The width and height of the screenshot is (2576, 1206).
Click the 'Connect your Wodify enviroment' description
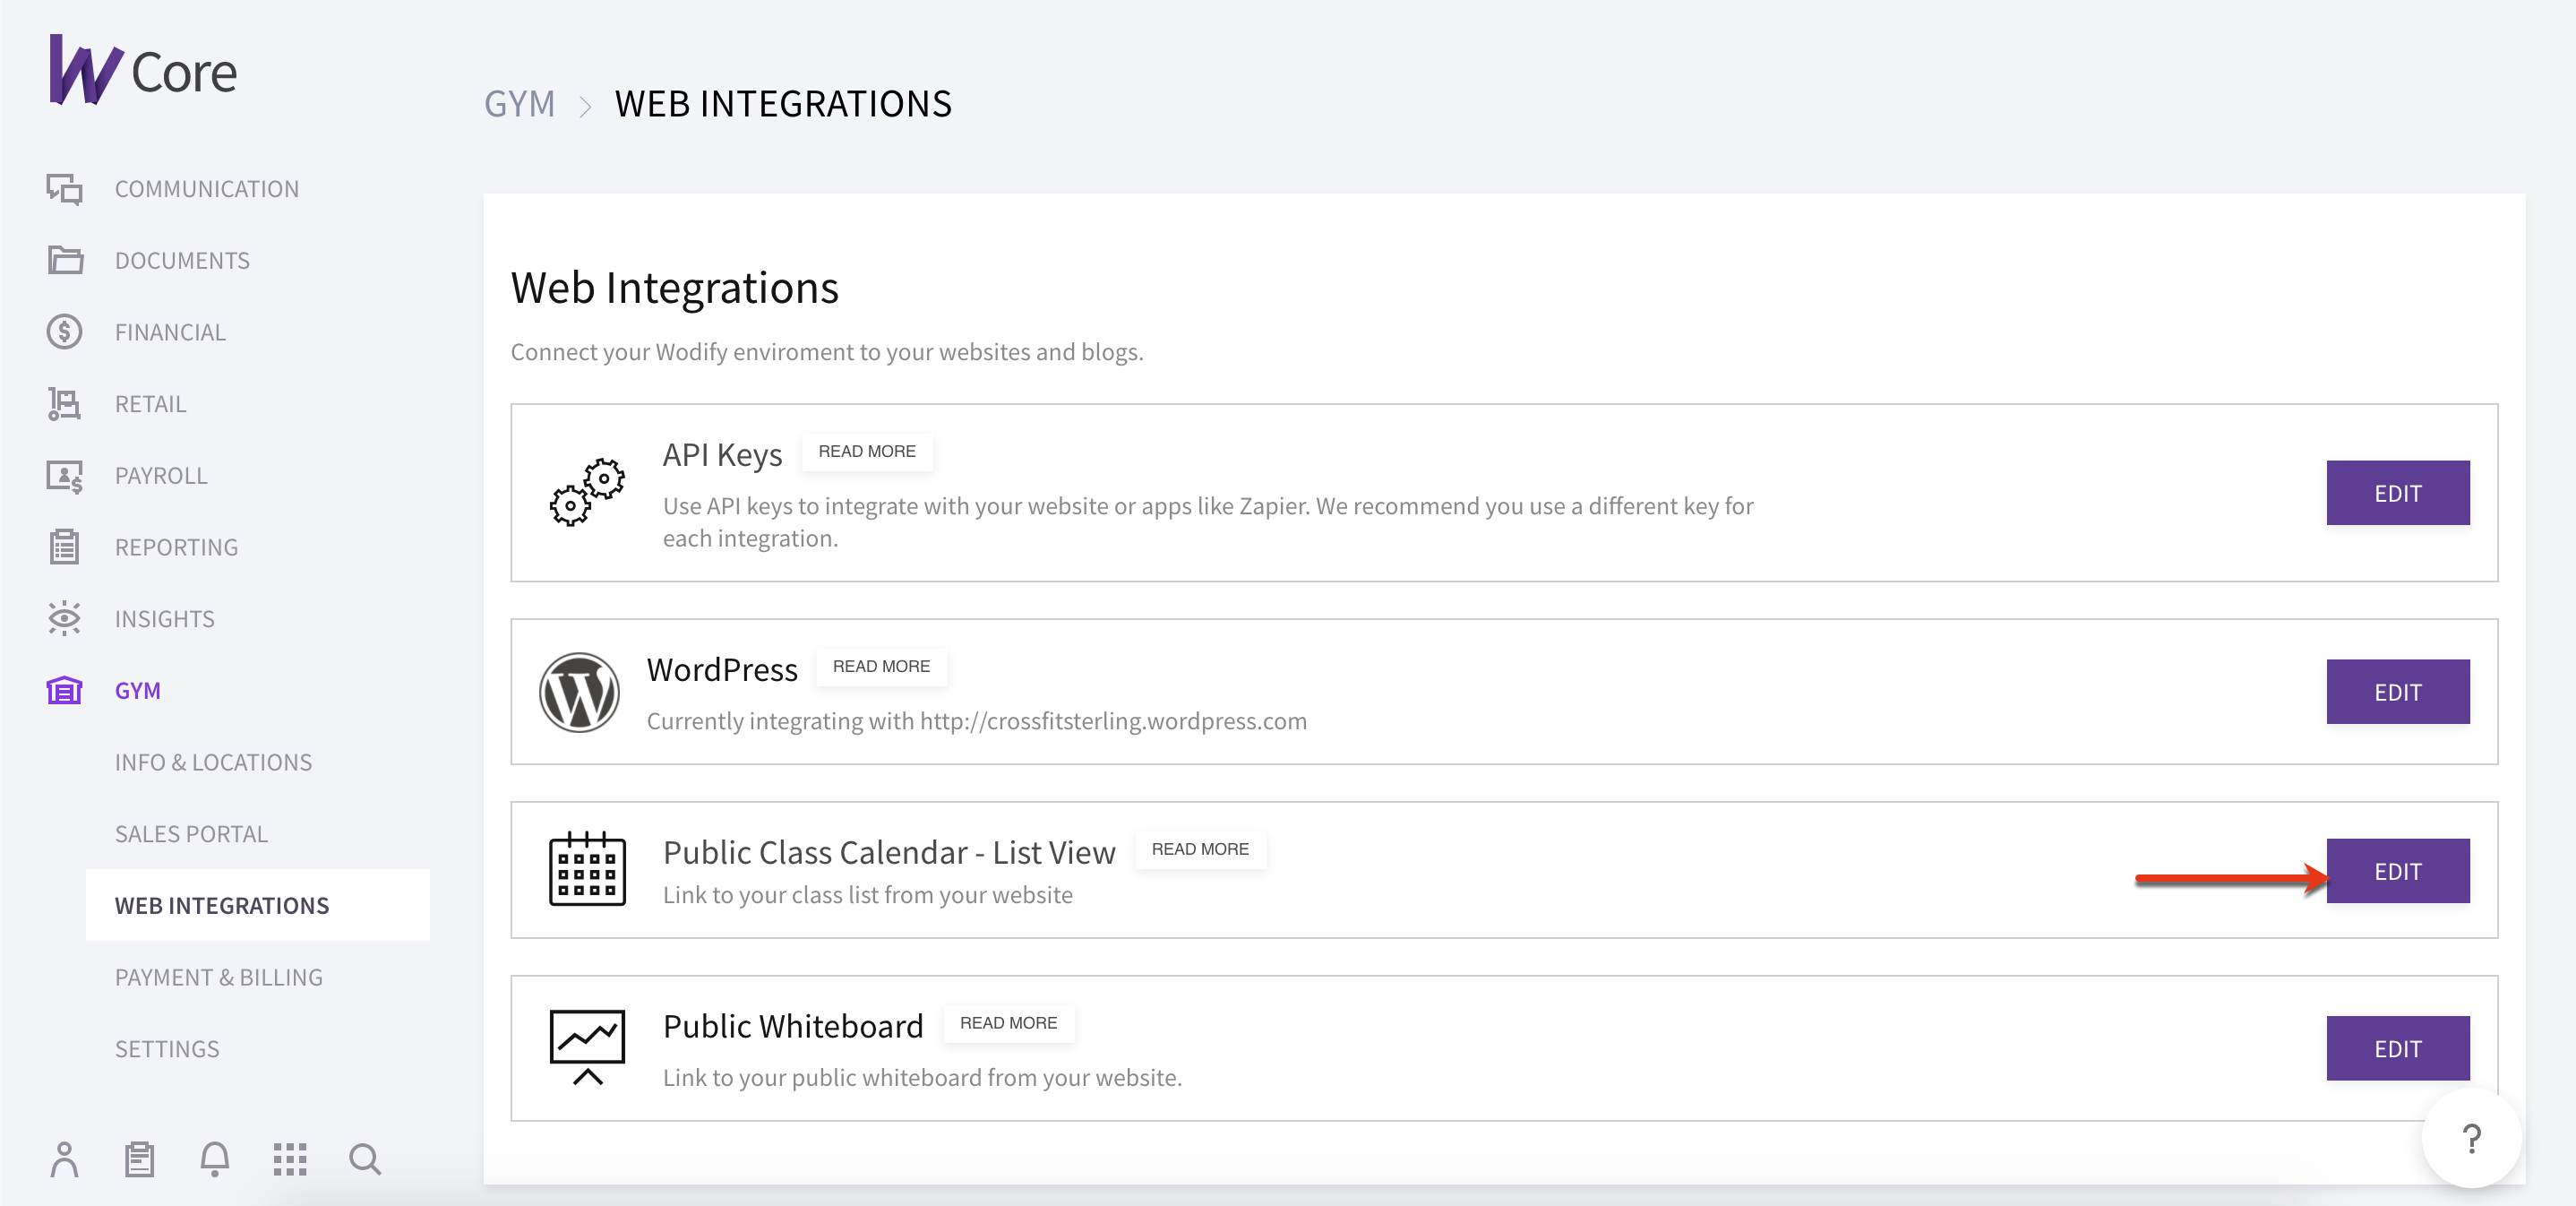pyautogui.click(x=827, y=352)
